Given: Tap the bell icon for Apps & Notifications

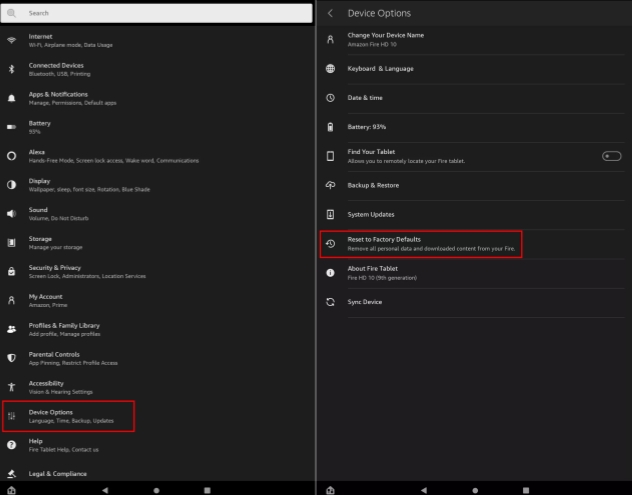Looking at the screenshot, I should coord(12,98).
